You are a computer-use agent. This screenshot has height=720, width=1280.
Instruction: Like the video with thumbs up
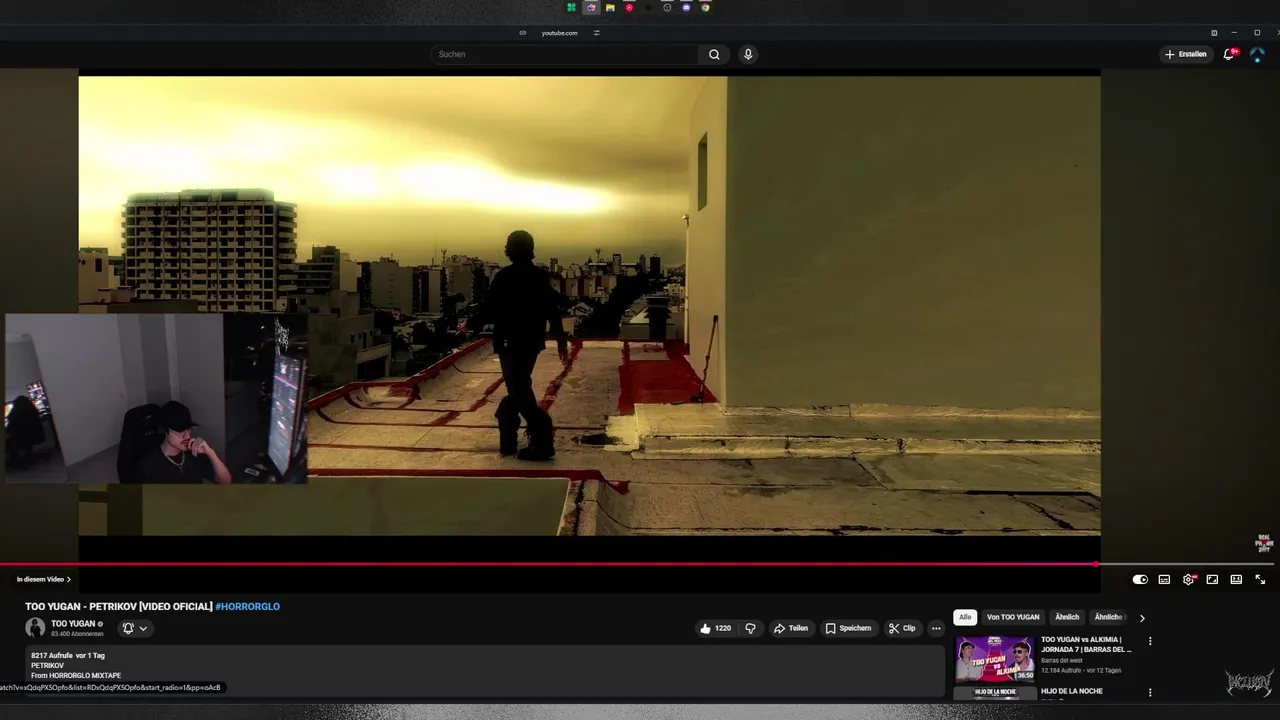pos(716,628)
